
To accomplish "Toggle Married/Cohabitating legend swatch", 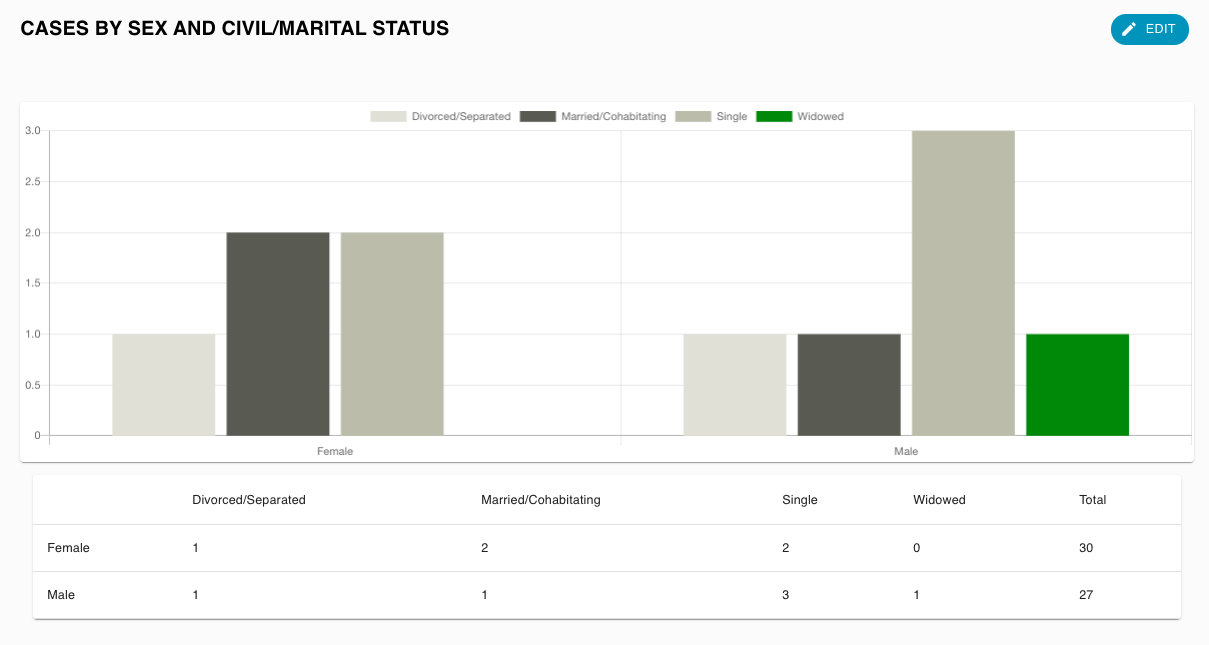I will (538, 117).
